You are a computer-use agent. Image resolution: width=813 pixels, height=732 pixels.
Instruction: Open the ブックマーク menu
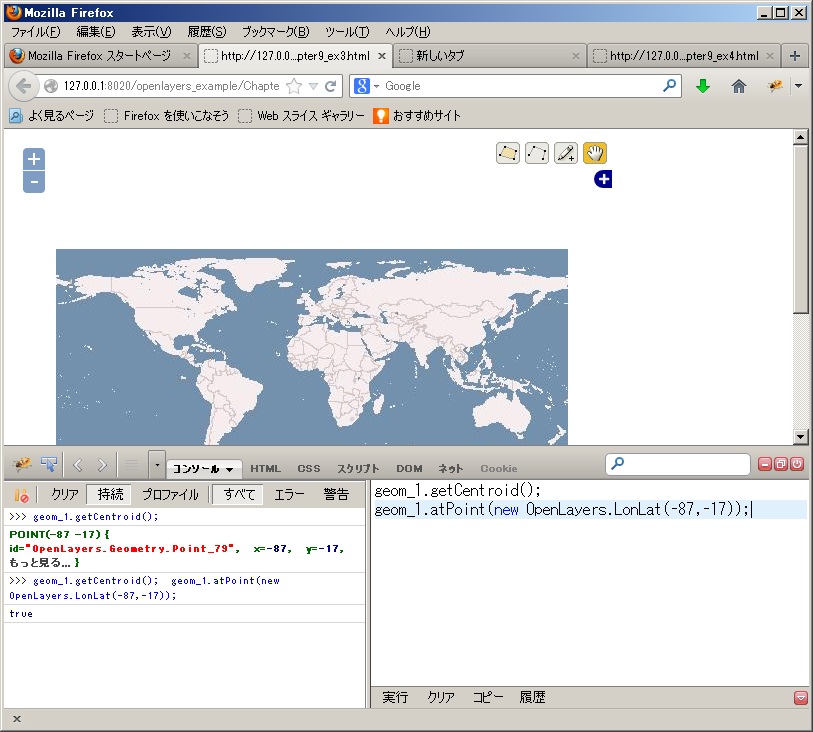coord(275,32)
